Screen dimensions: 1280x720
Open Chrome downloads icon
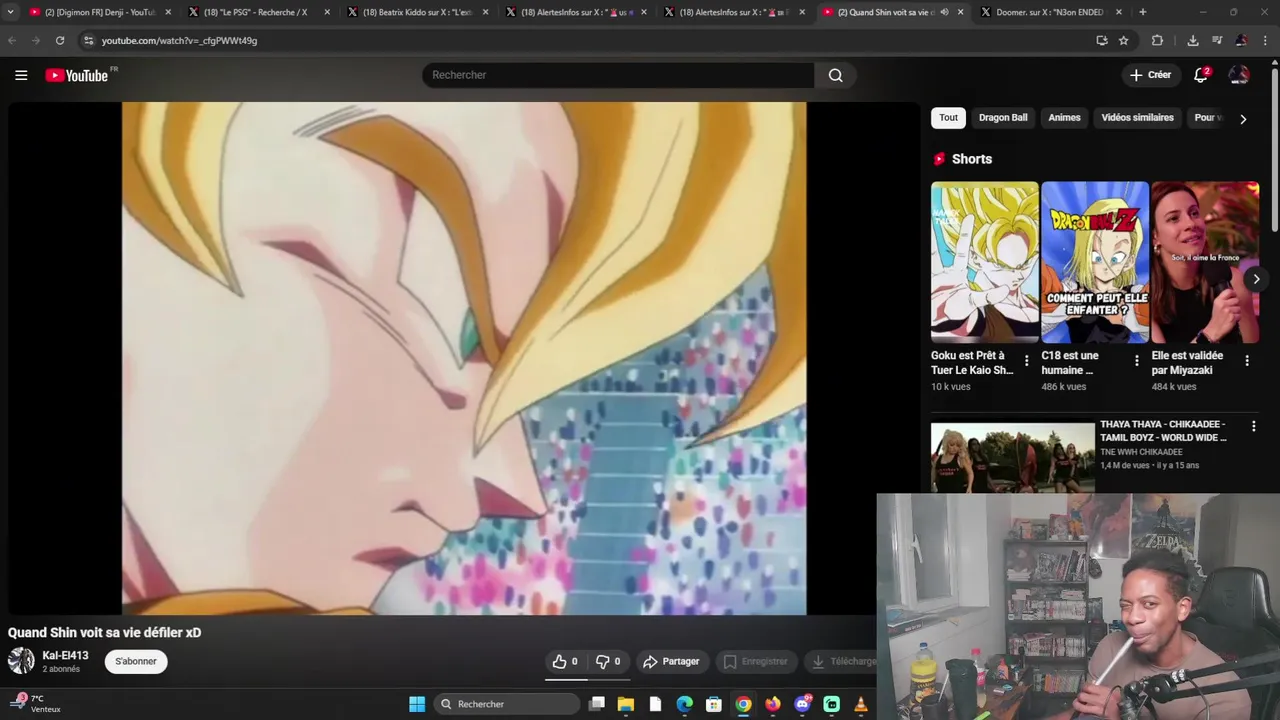coord(1193,40)
